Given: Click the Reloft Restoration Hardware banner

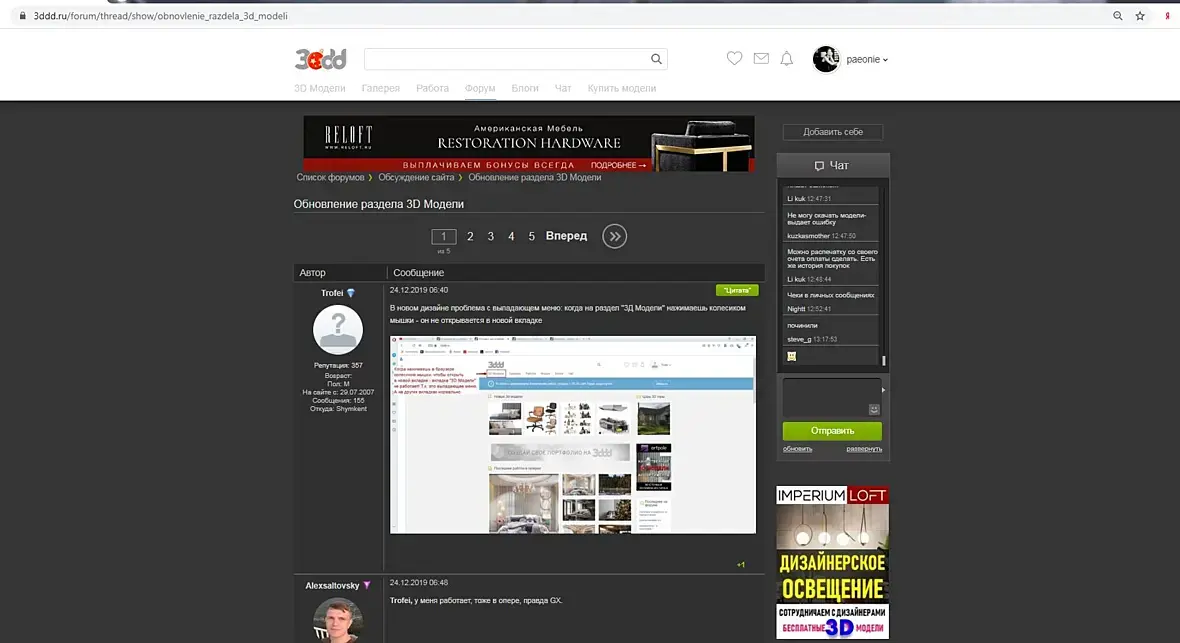Looking at the screenshot, I should [x=529, y=143].
